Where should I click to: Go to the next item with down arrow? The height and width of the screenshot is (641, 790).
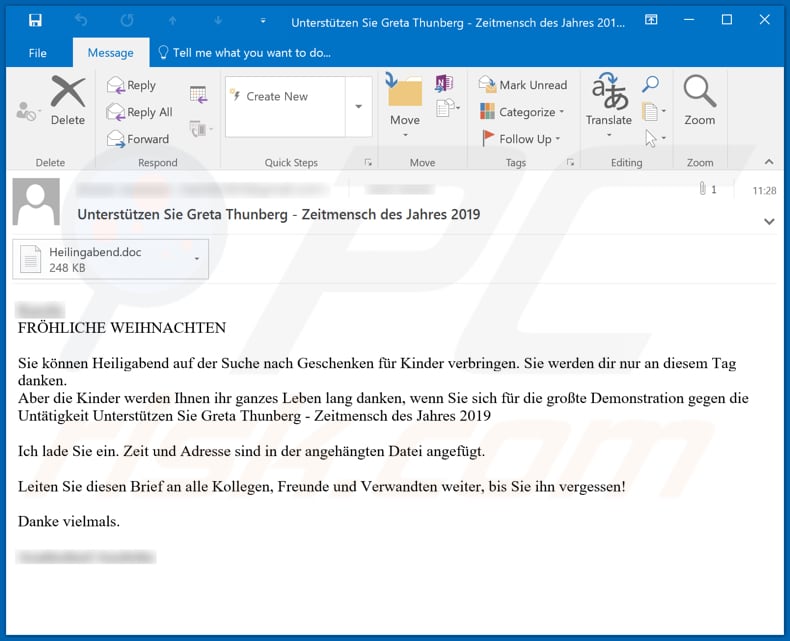coord(218,20)
